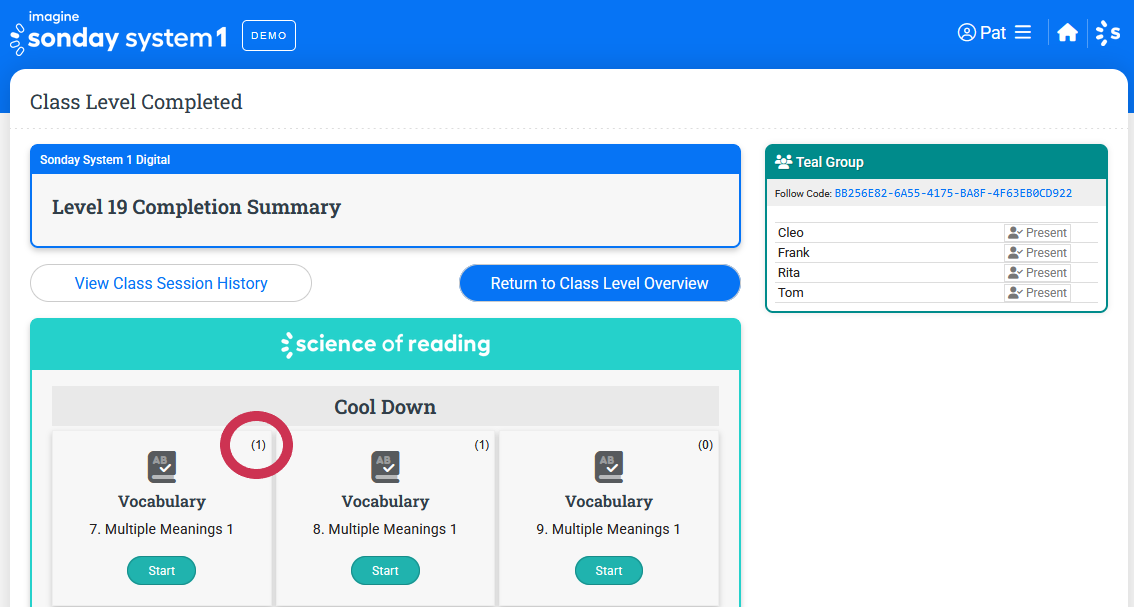Screen dimensions: 1134x607
Task: Click the DEMO badge
Action: click(269, 35)
